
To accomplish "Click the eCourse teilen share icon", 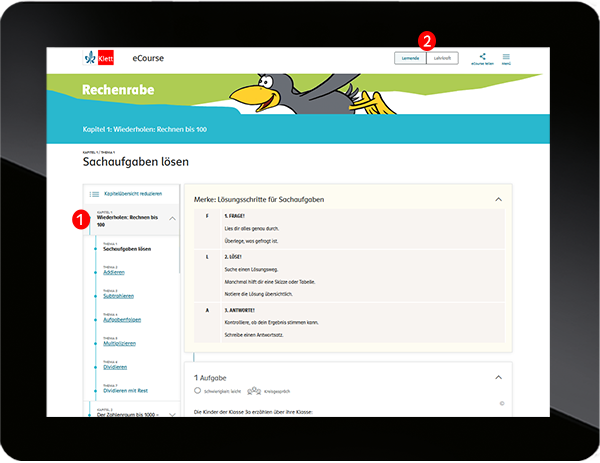I will click(x=483, y=57).
